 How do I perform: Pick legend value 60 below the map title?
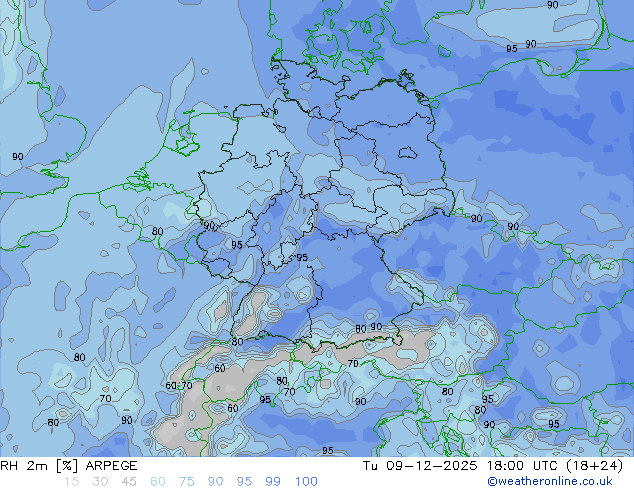[158, 482]
